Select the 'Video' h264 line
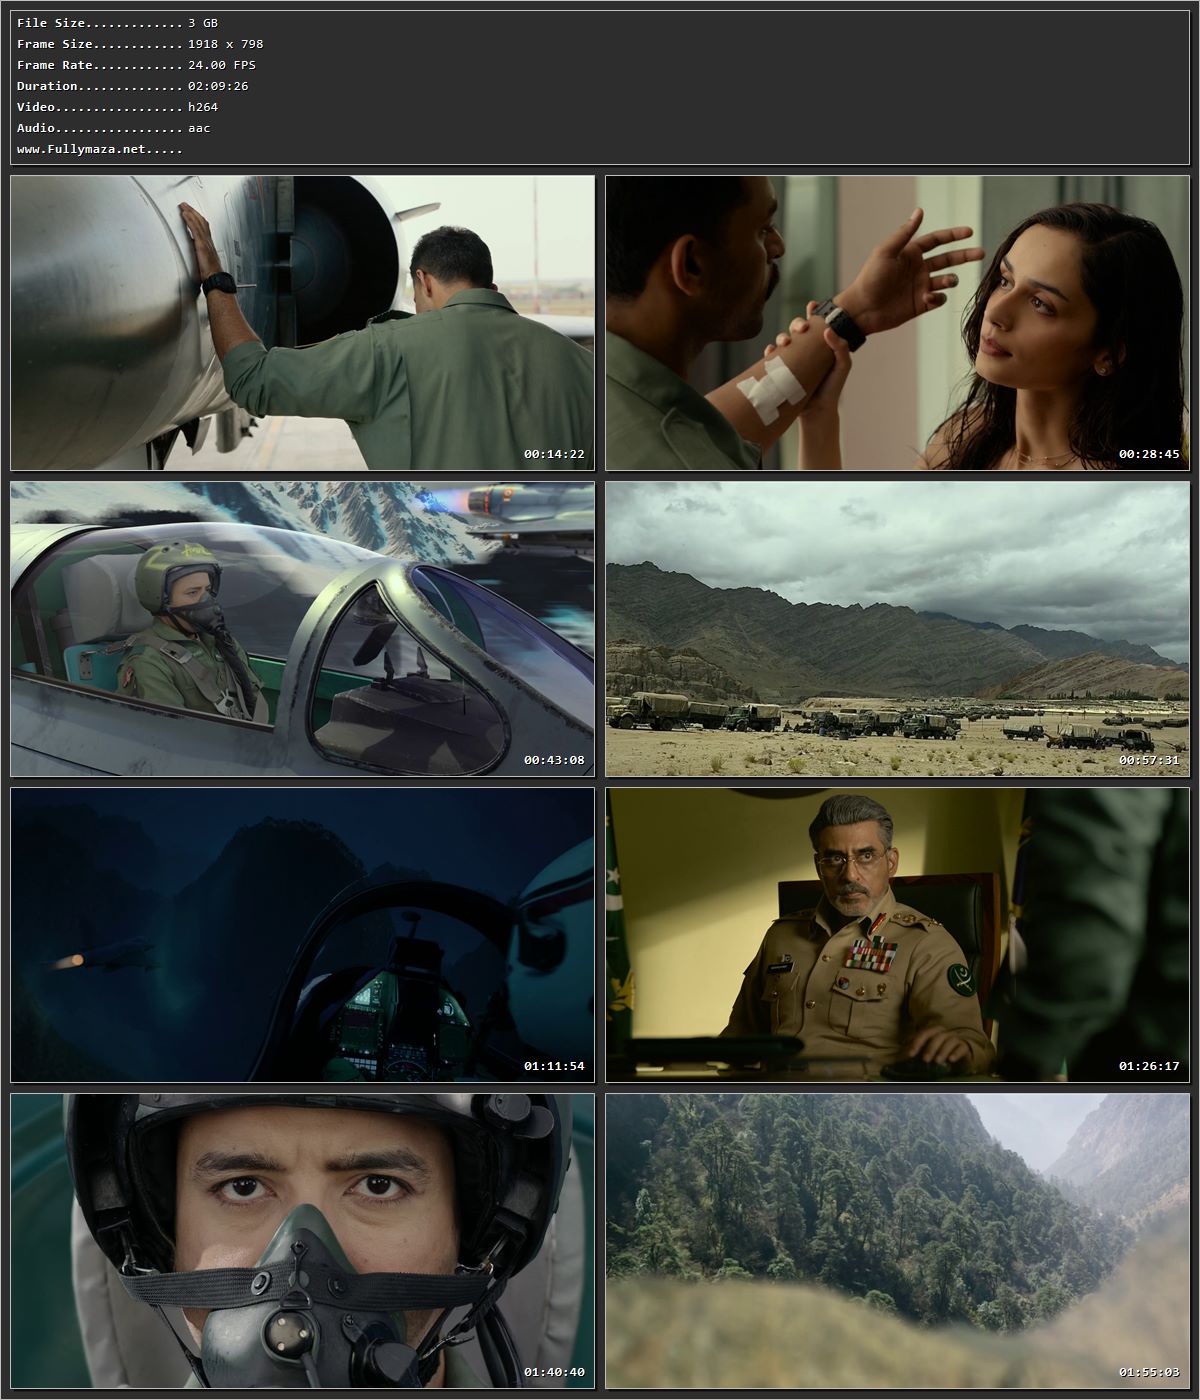This screenshot has height=1400, width=1200. tap(118, 107)
